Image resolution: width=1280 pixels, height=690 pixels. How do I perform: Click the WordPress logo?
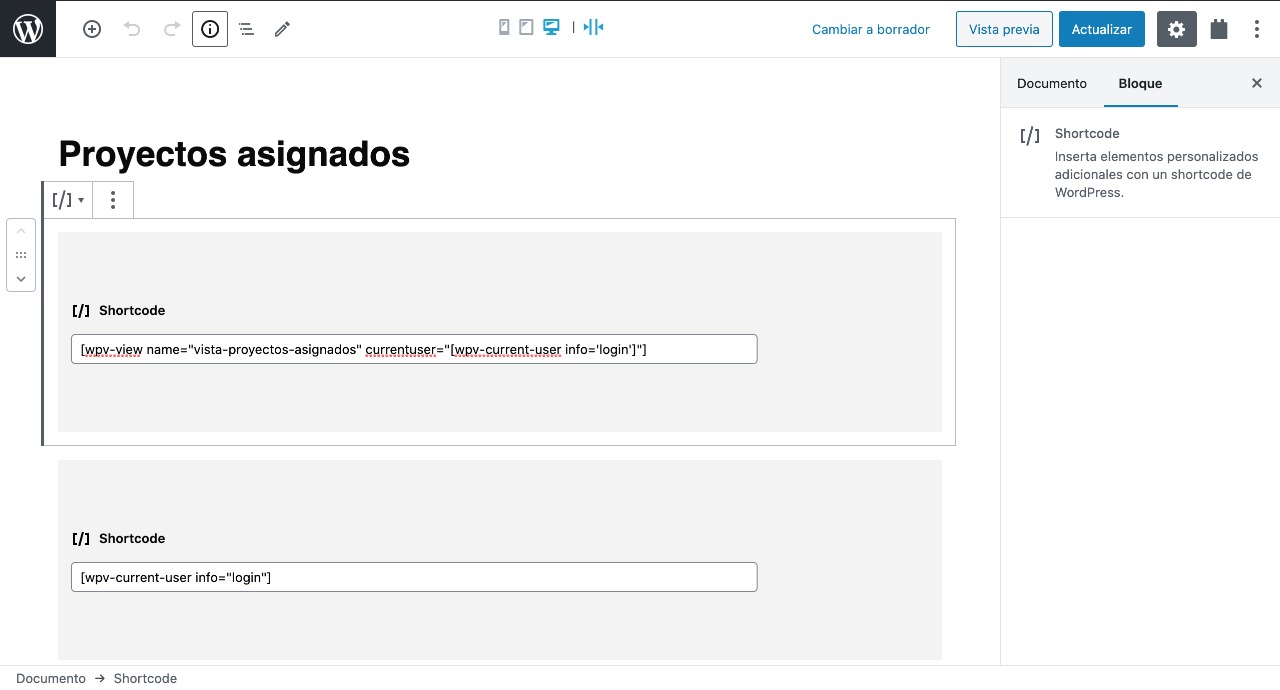[27, 28]
